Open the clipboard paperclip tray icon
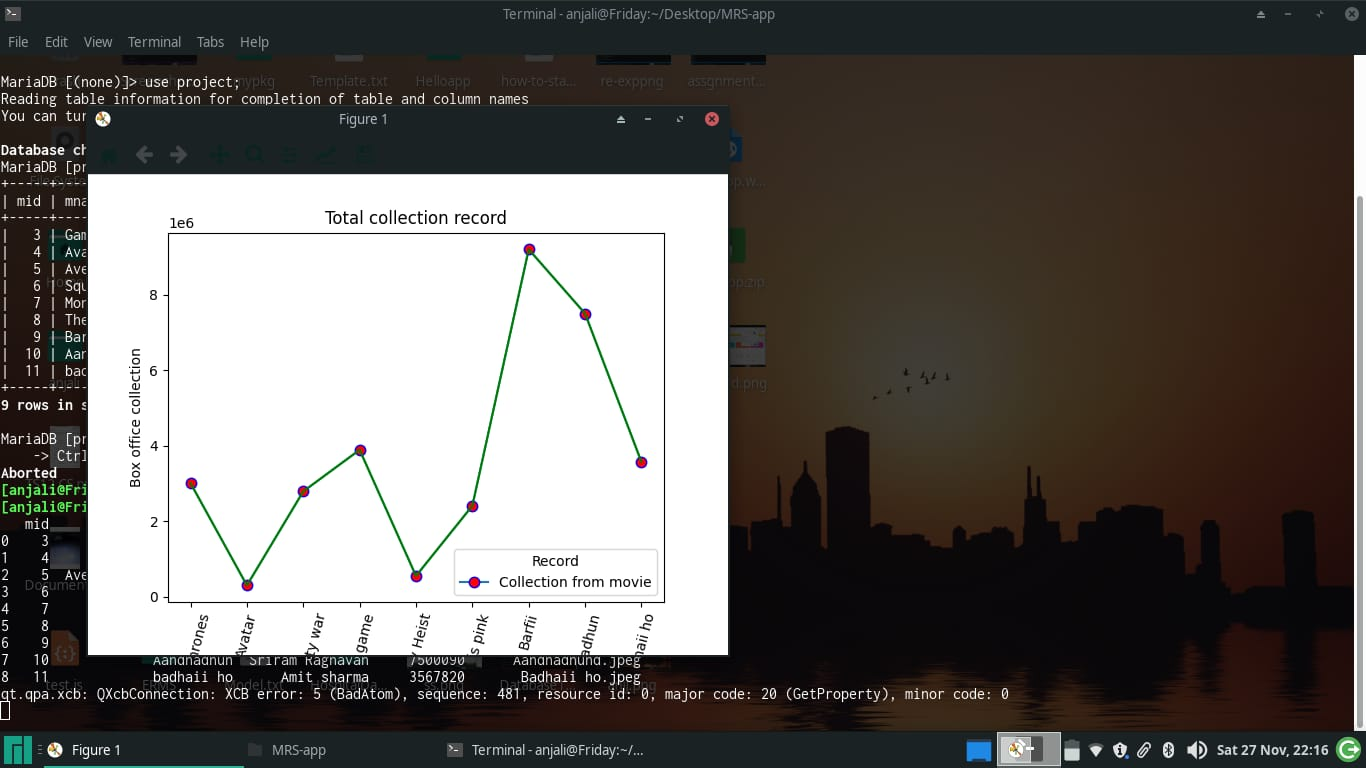This screenshot has height=768, width=1366. click(x=1144, y=750)
